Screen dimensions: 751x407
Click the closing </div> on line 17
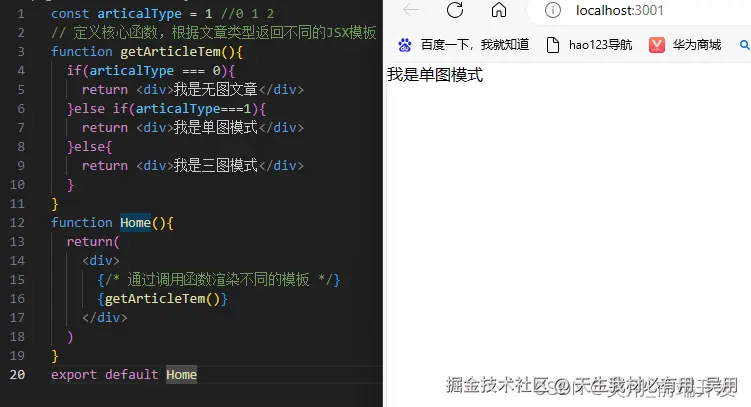click(104, 317)
